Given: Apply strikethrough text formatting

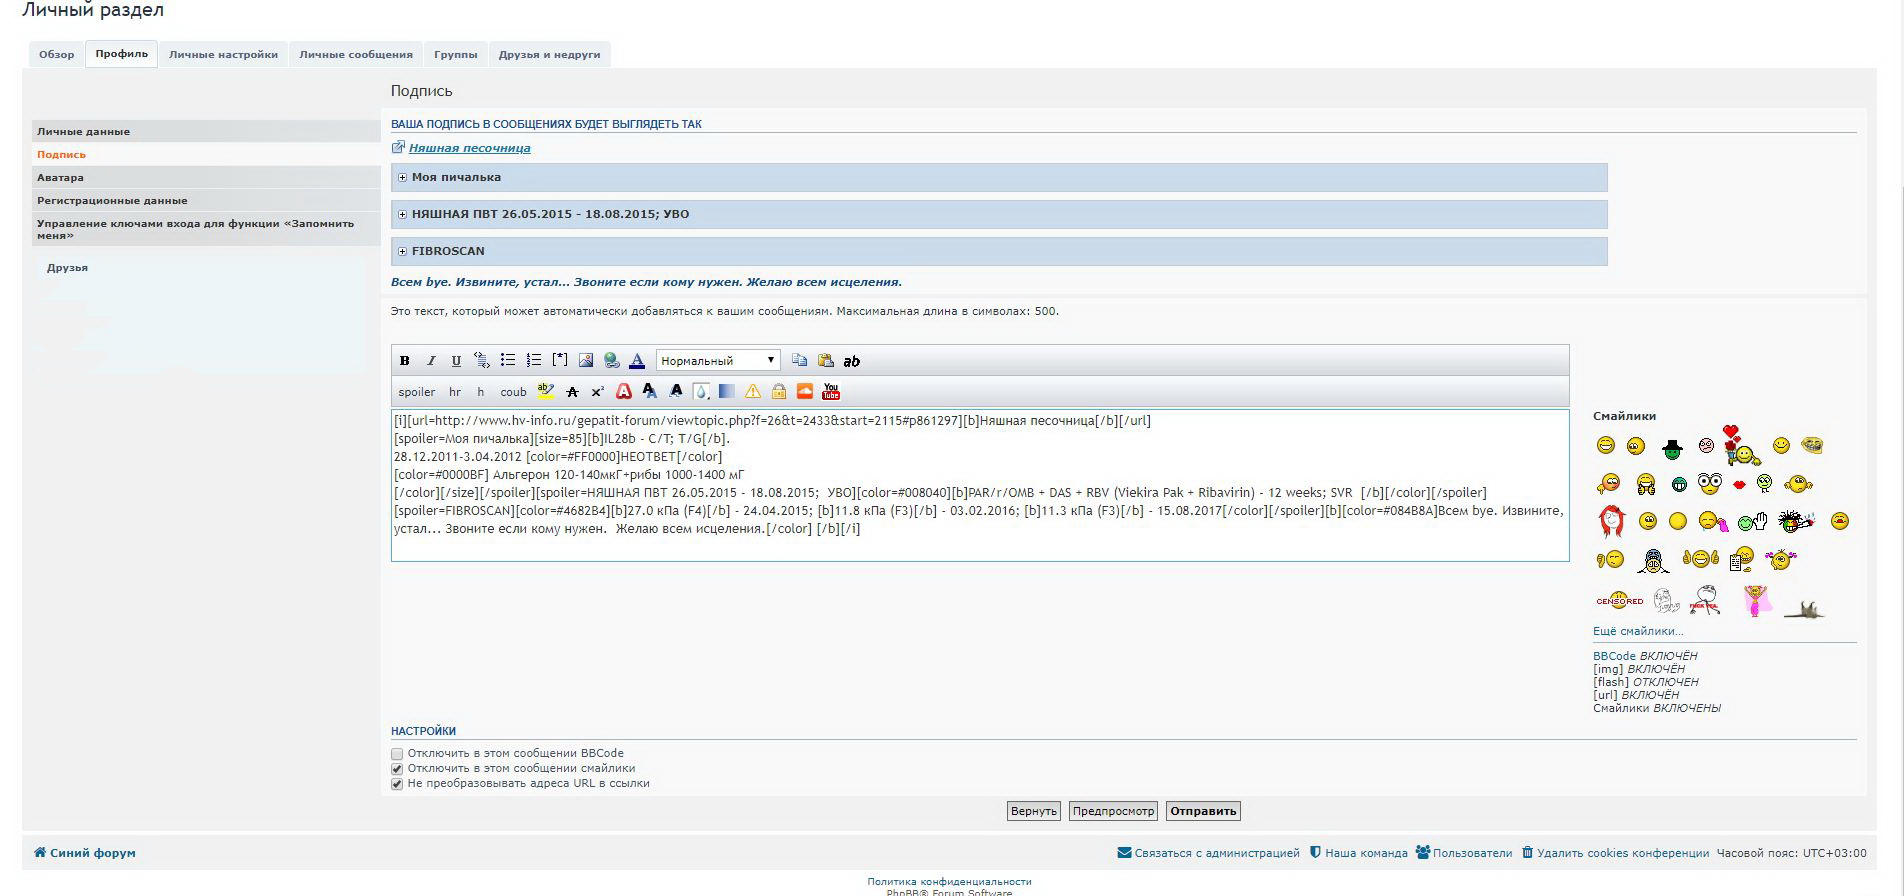Looking at the screenshot, I should coord(572,392).
